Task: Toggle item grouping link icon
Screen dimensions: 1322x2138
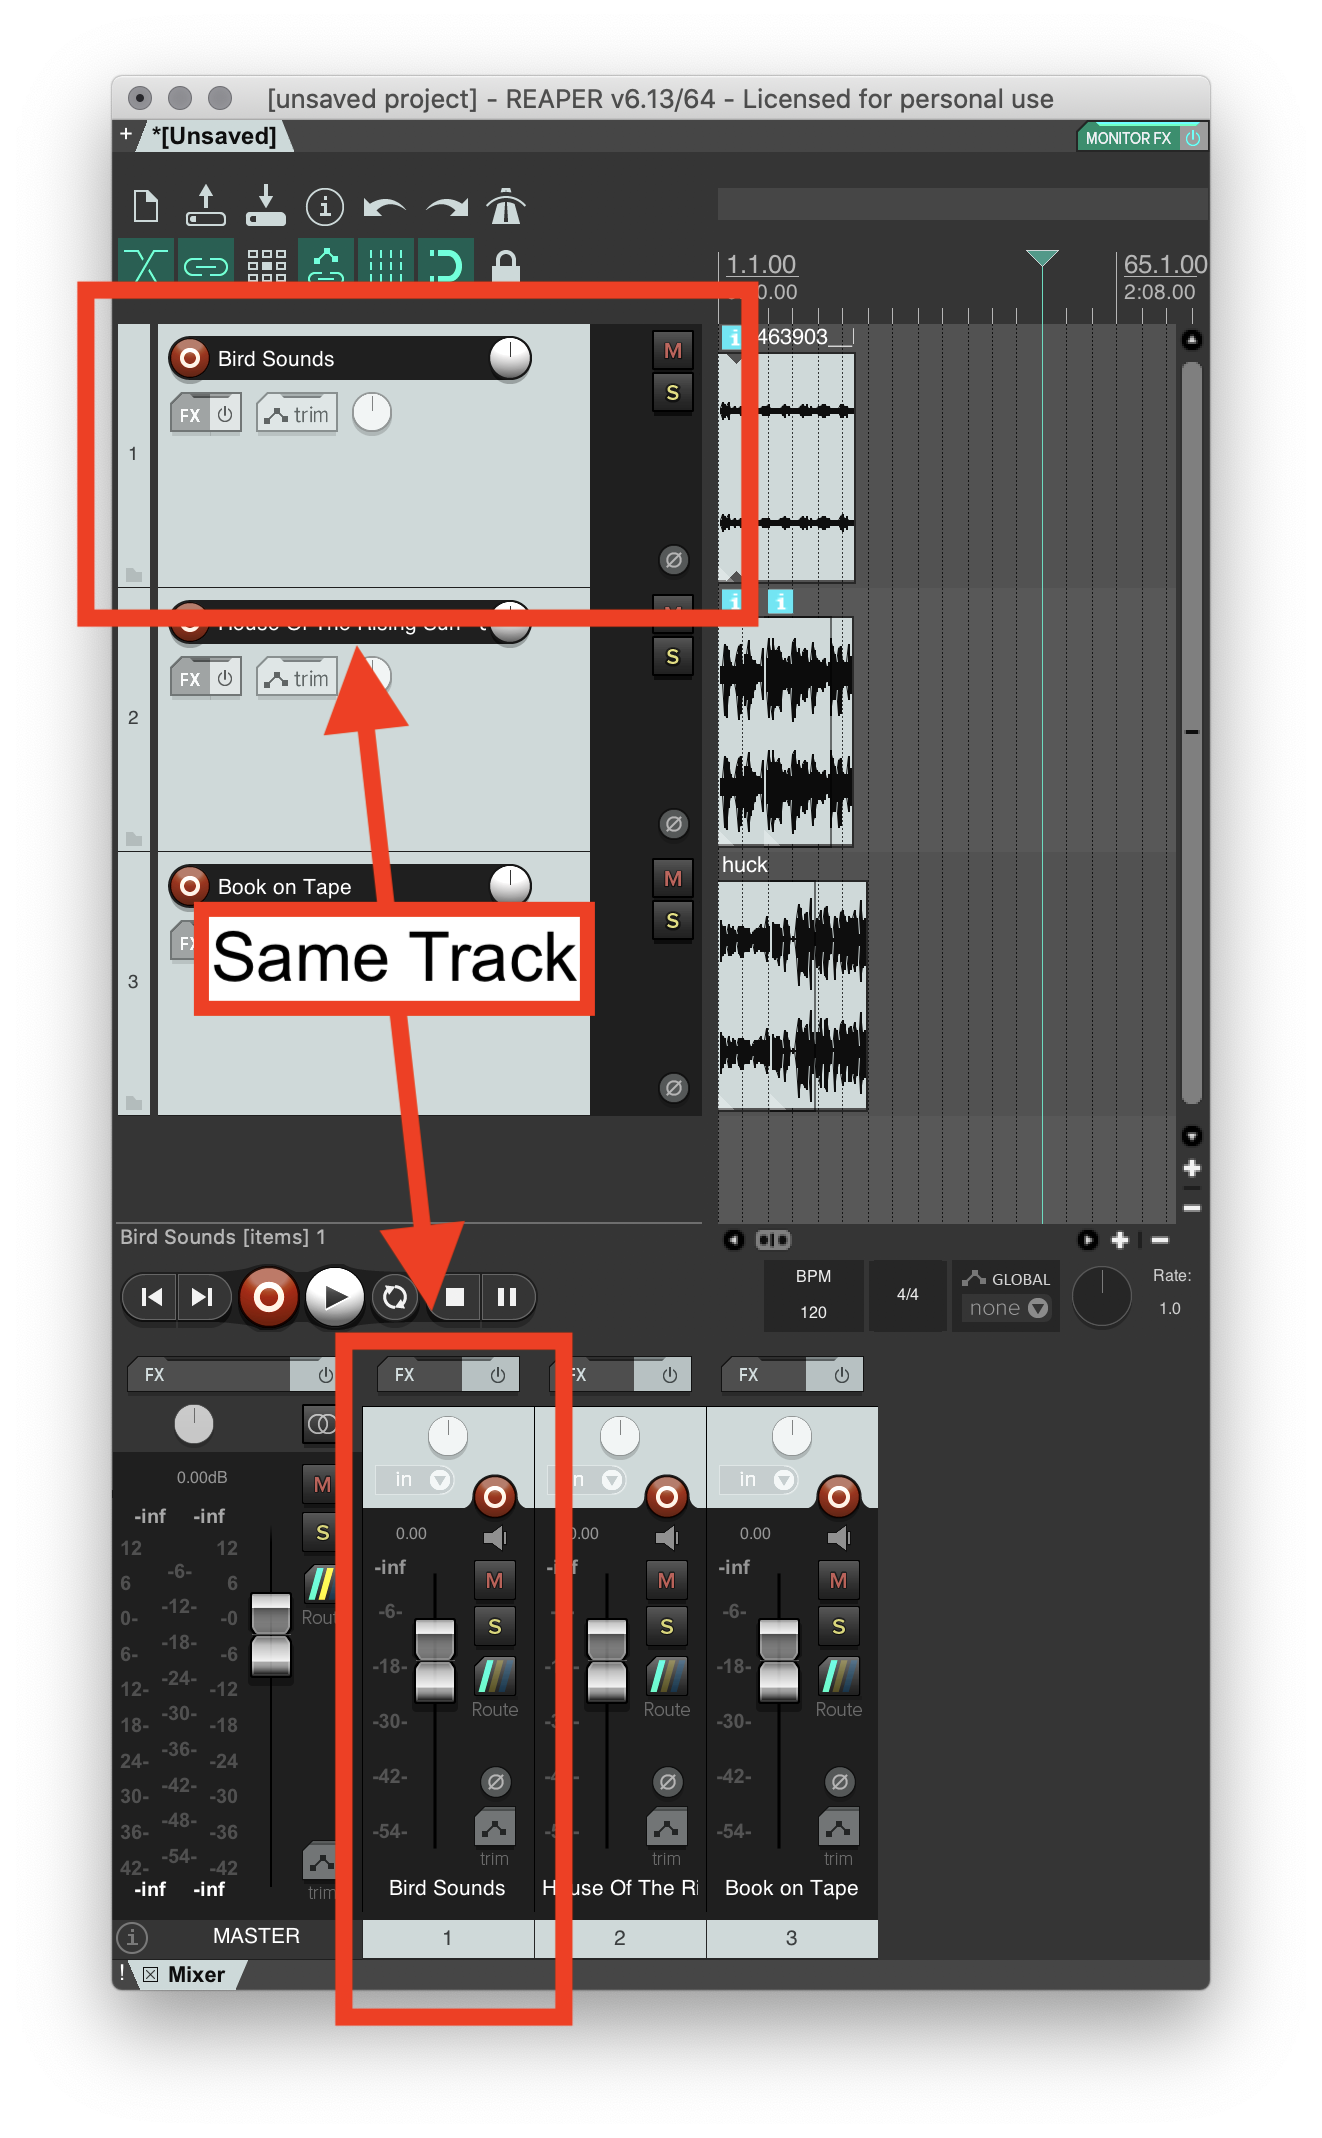Action: [x=206, y=263]
